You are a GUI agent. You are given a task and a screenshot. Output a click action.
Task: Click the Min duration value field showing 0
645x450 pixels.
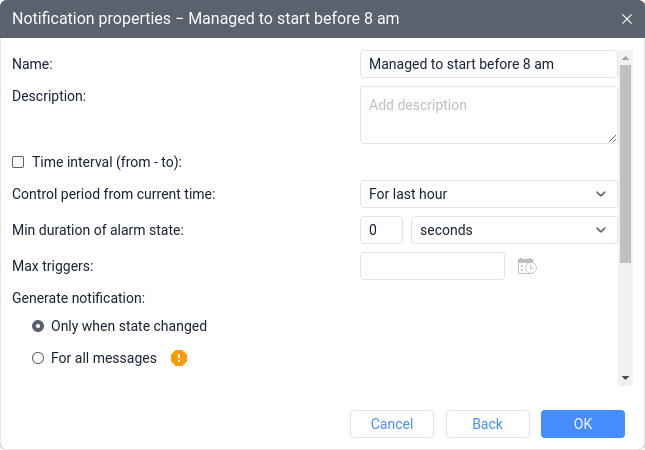(380, 230)
